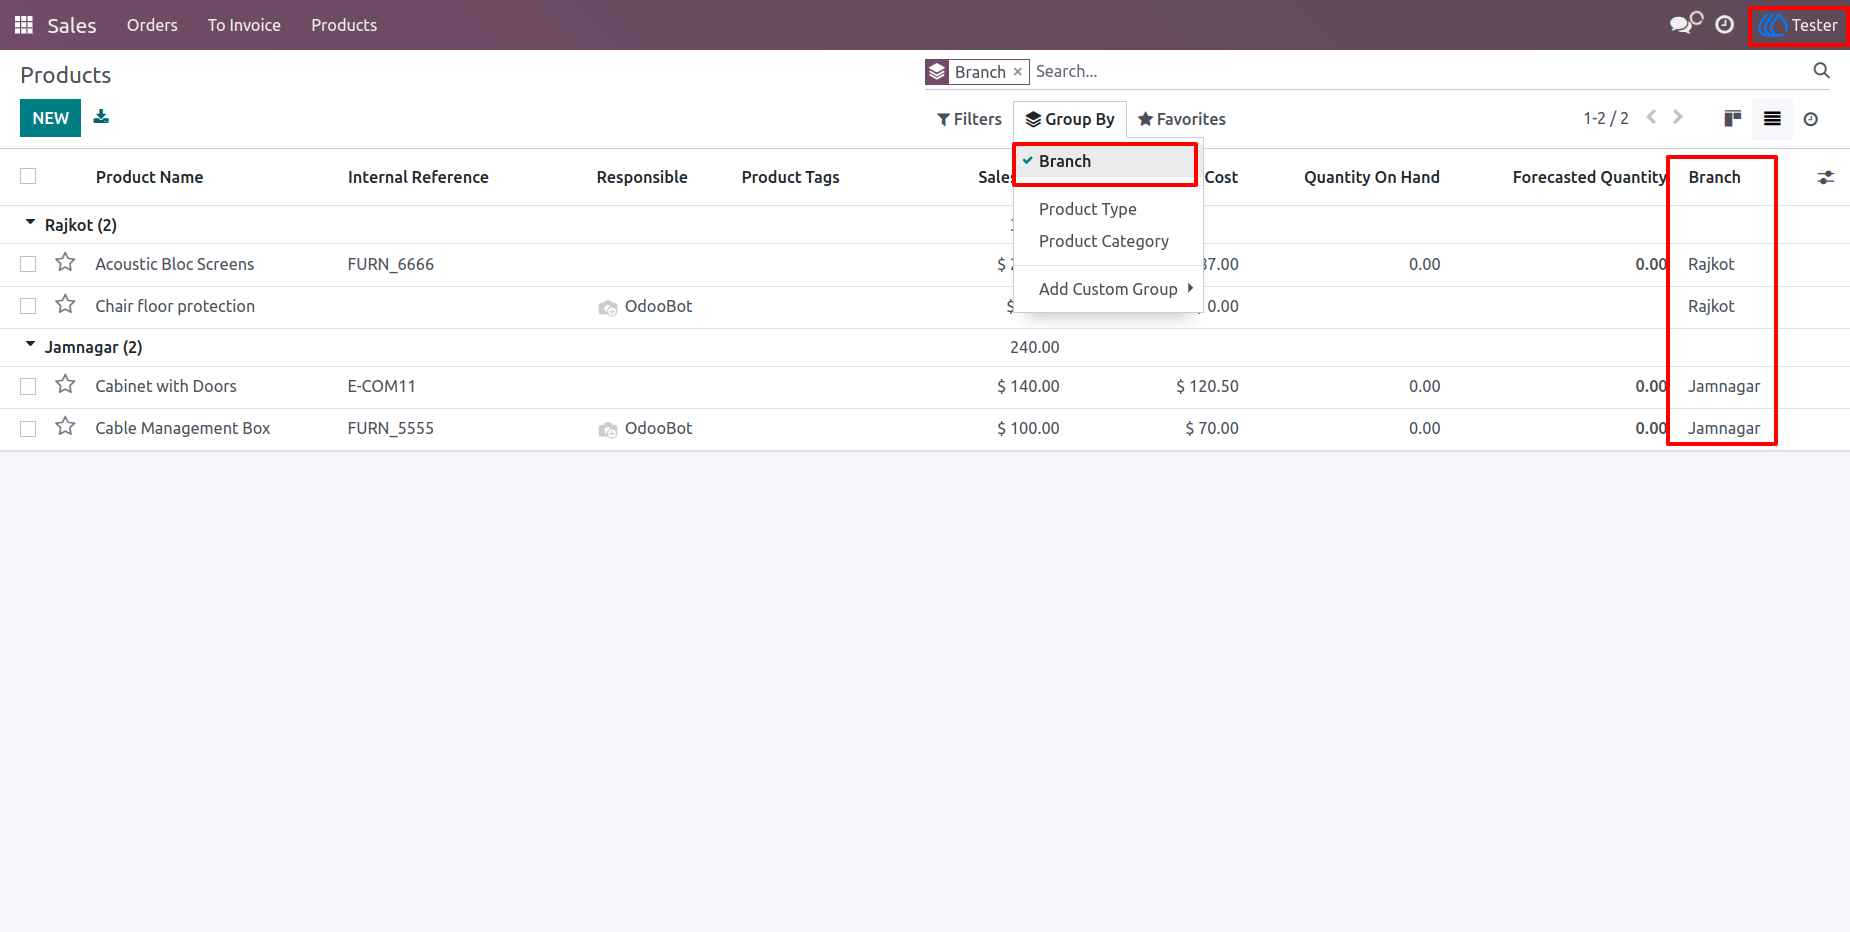This screenshot has width=1850, height=932.
Task: Group by Product Type
Action: [1108, 209]
